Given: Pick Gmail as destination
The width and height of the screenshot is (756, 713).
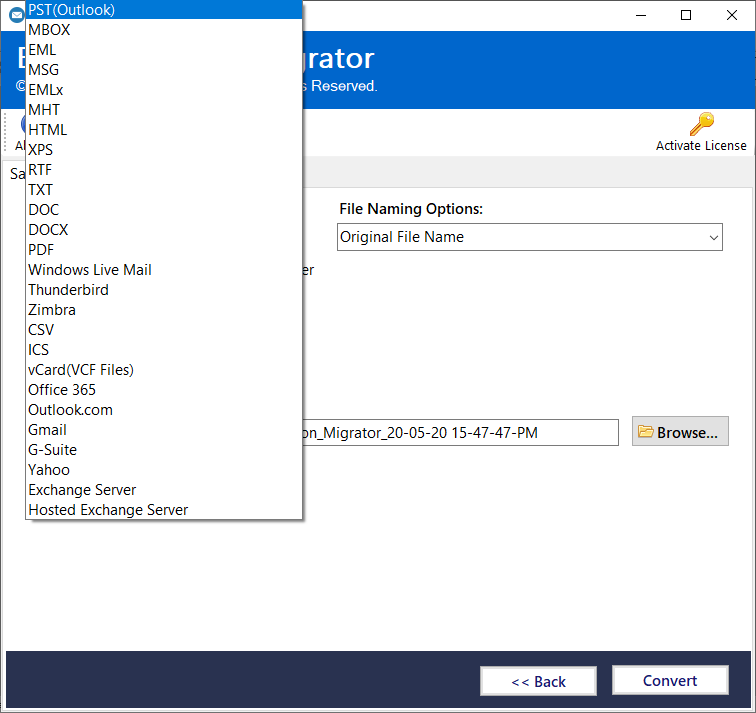Looking at the screenshot, I should (164, 430).
